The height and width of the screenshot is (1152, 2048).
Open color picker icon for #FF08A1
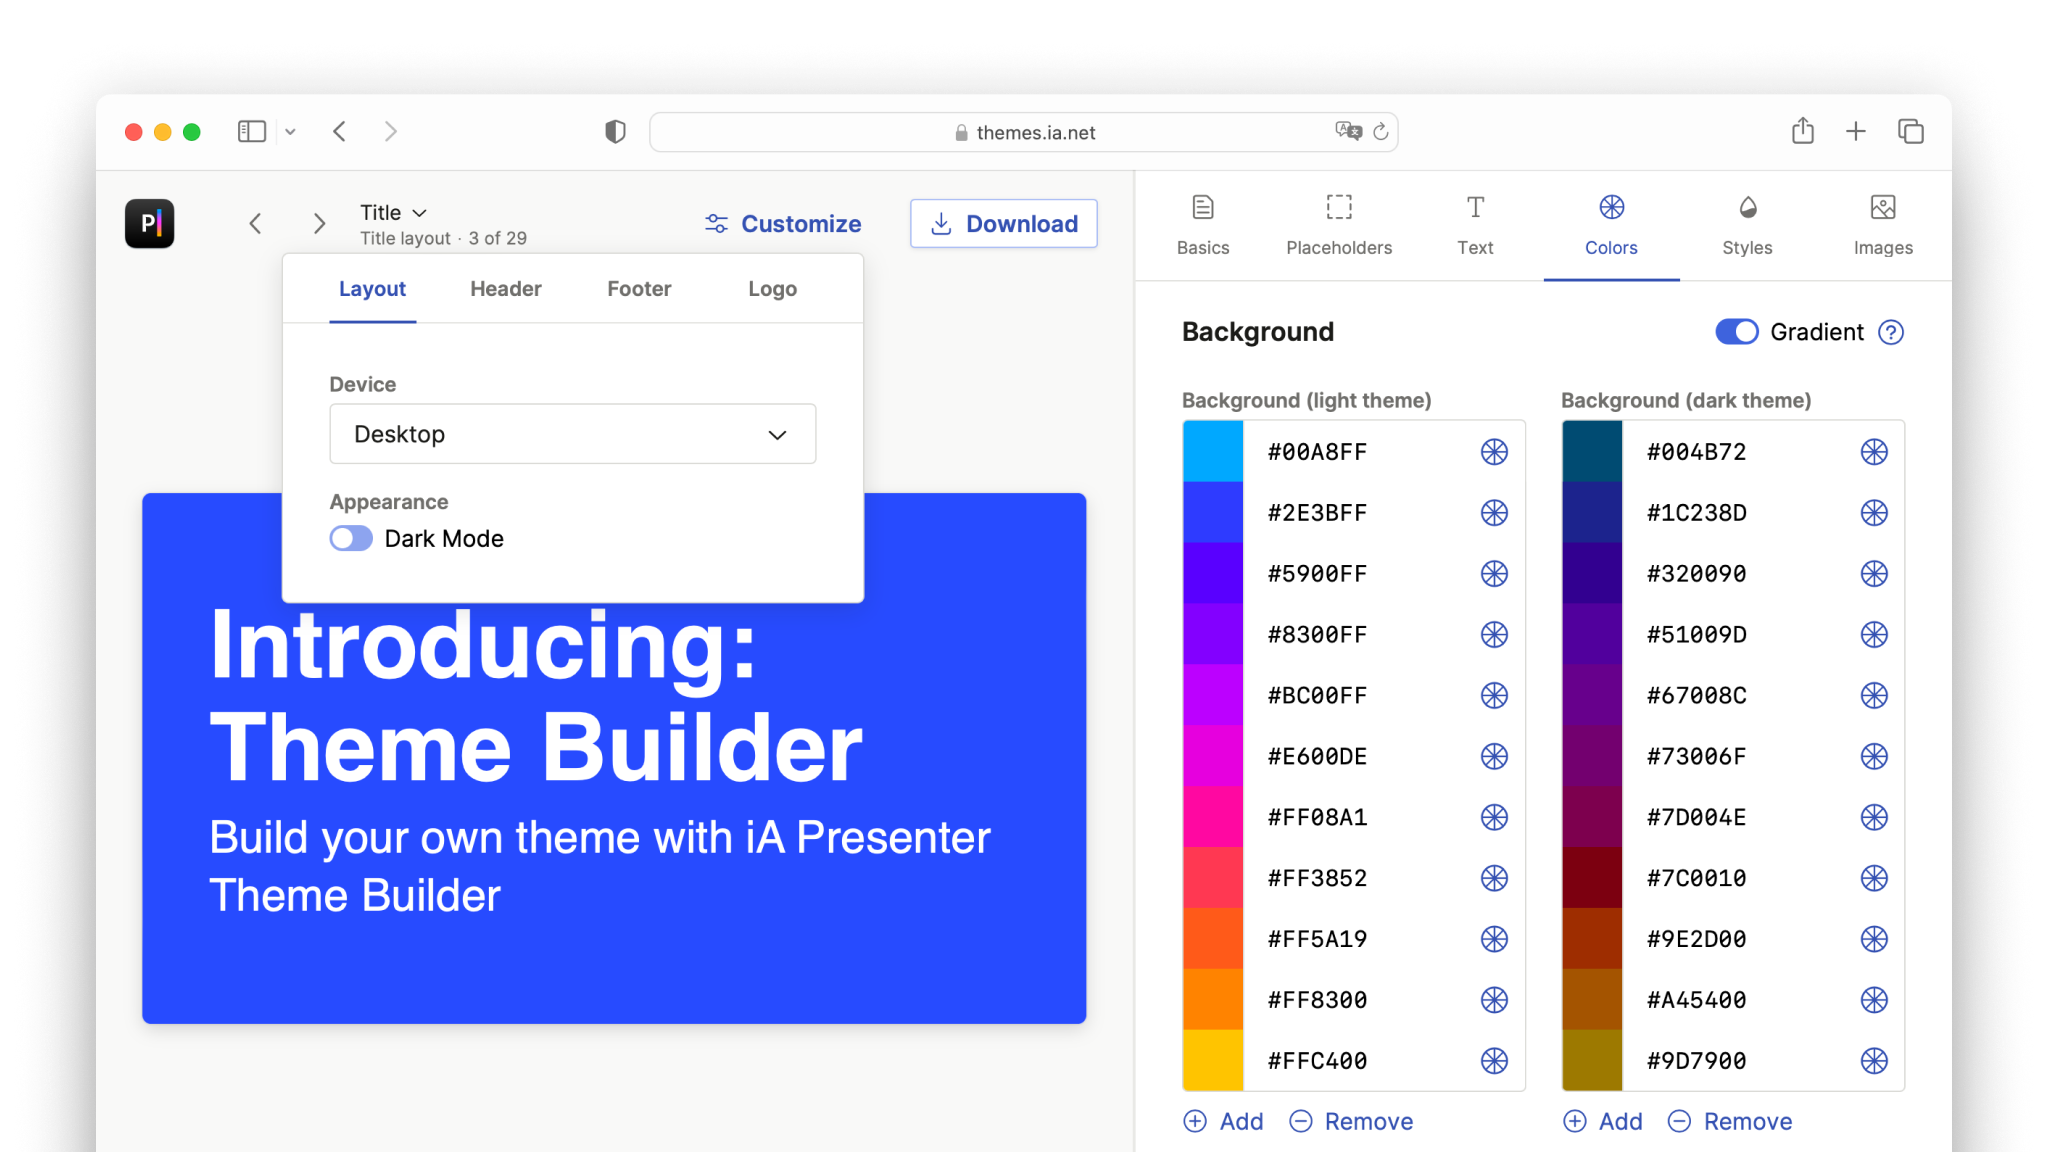coord(1494,818)
